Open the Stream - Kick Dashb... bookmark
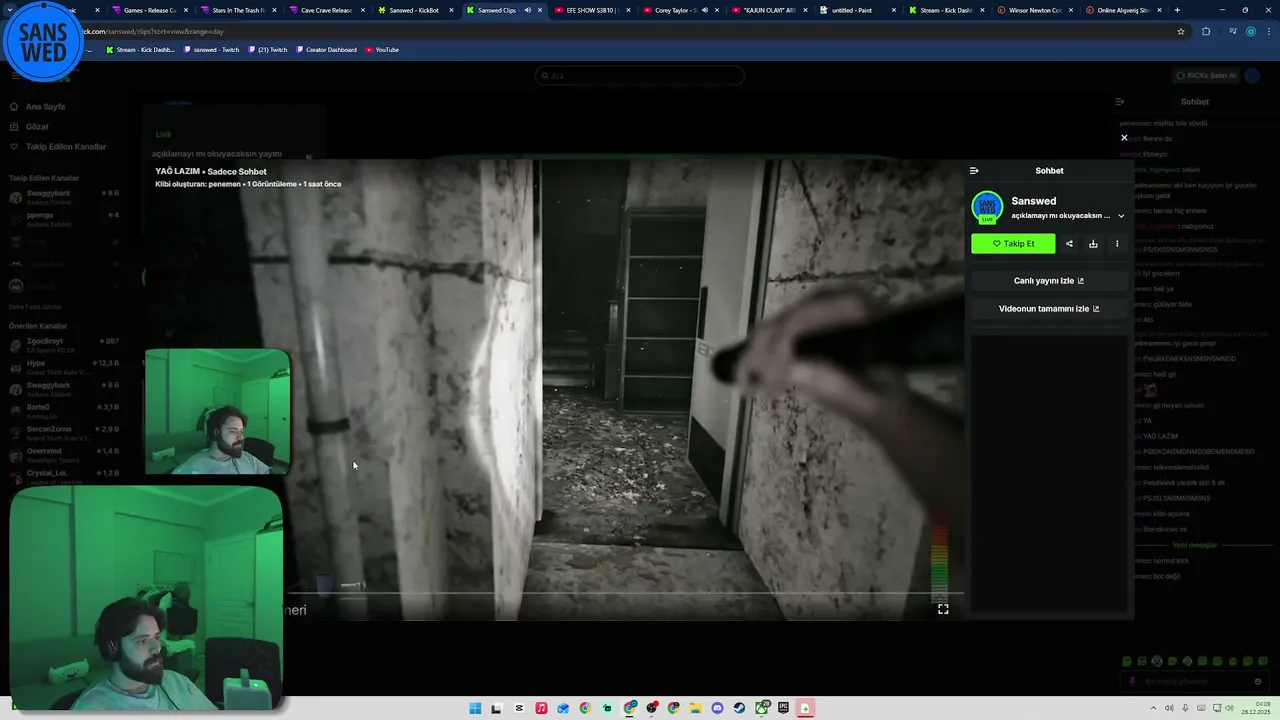The image size is (1280, 720). pyautogui.click(x=140, y=49)
